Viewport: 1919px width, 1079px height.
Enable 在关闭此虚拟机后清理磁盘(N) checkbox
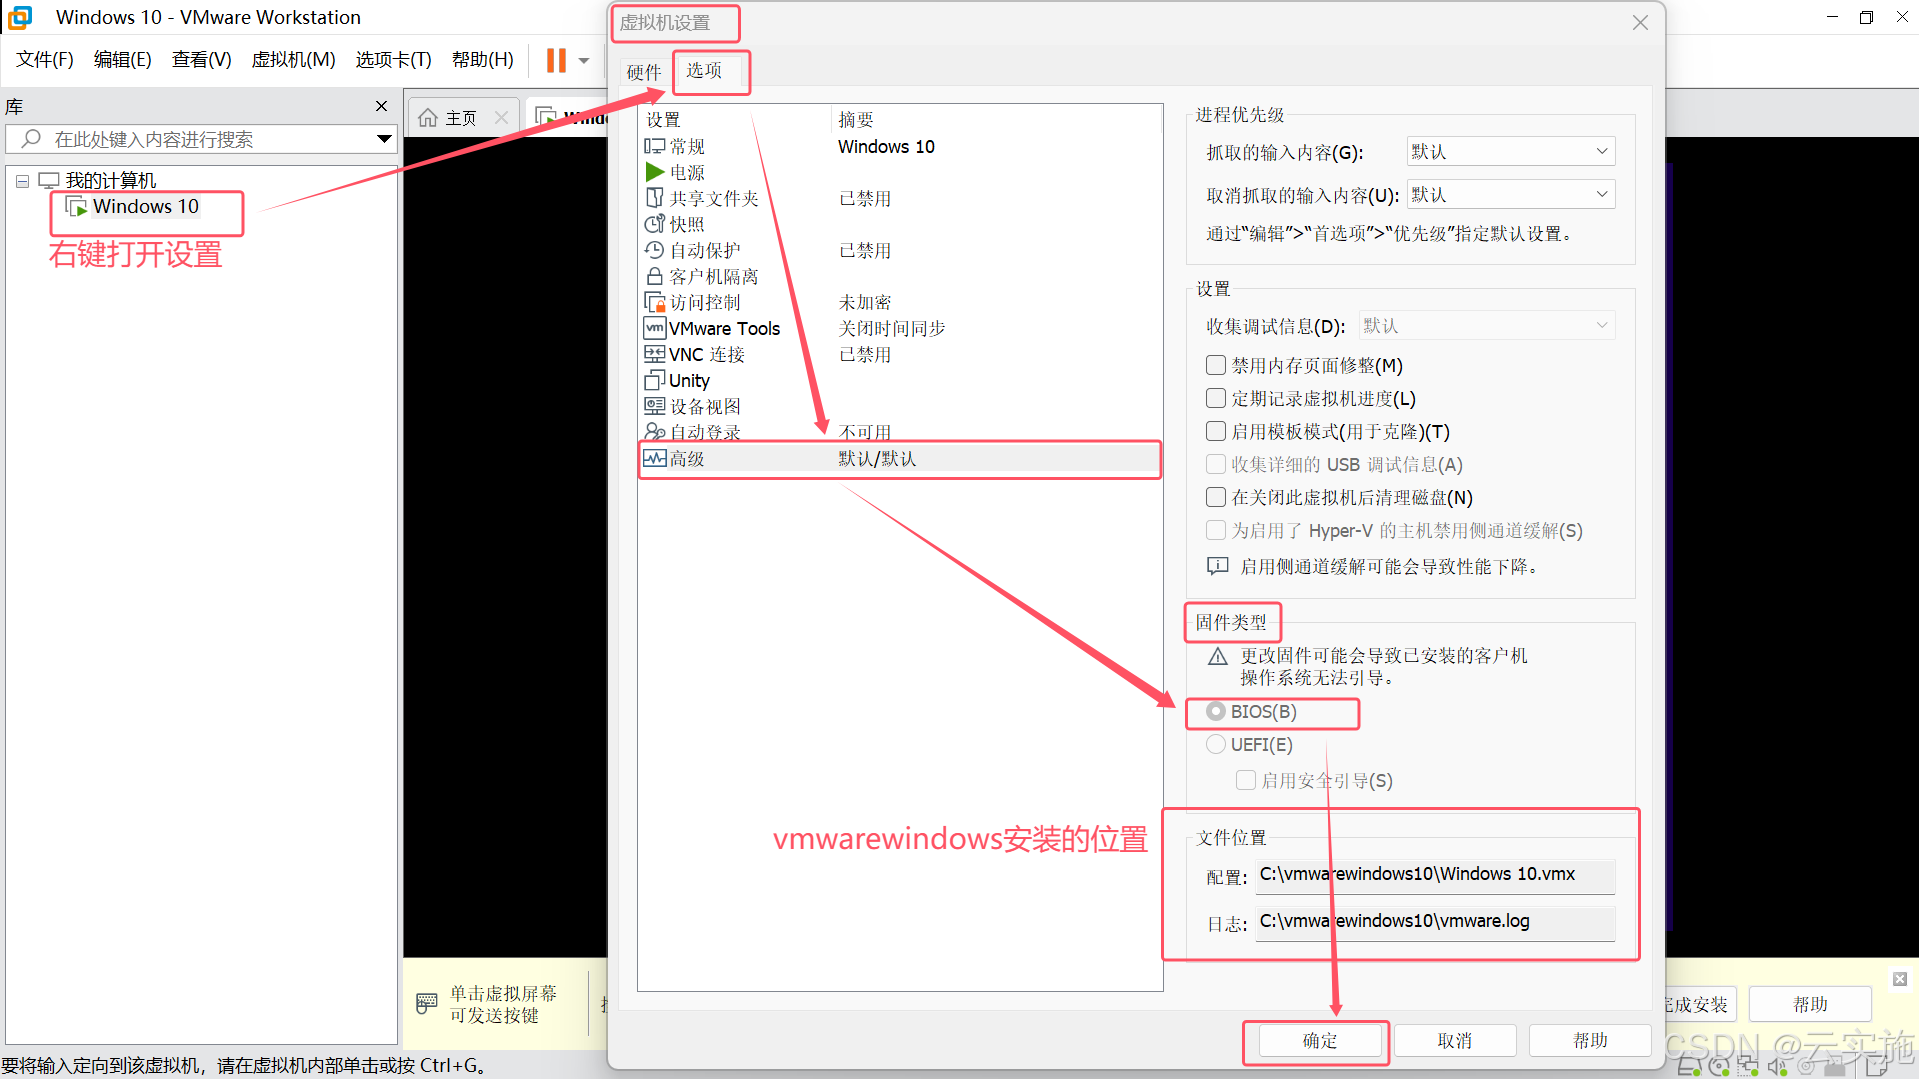[x=1216, y=497]
